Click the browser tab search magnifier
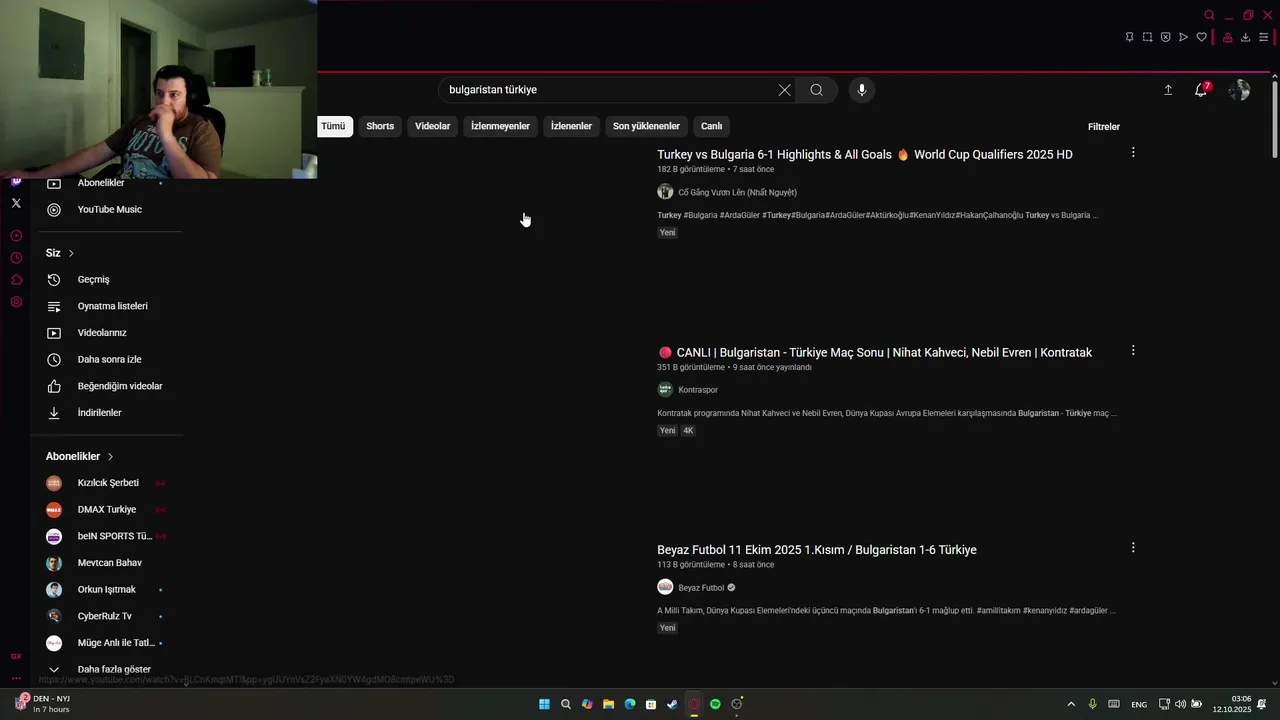This screenshot has height=720, width=1280. pos(1209,15)
